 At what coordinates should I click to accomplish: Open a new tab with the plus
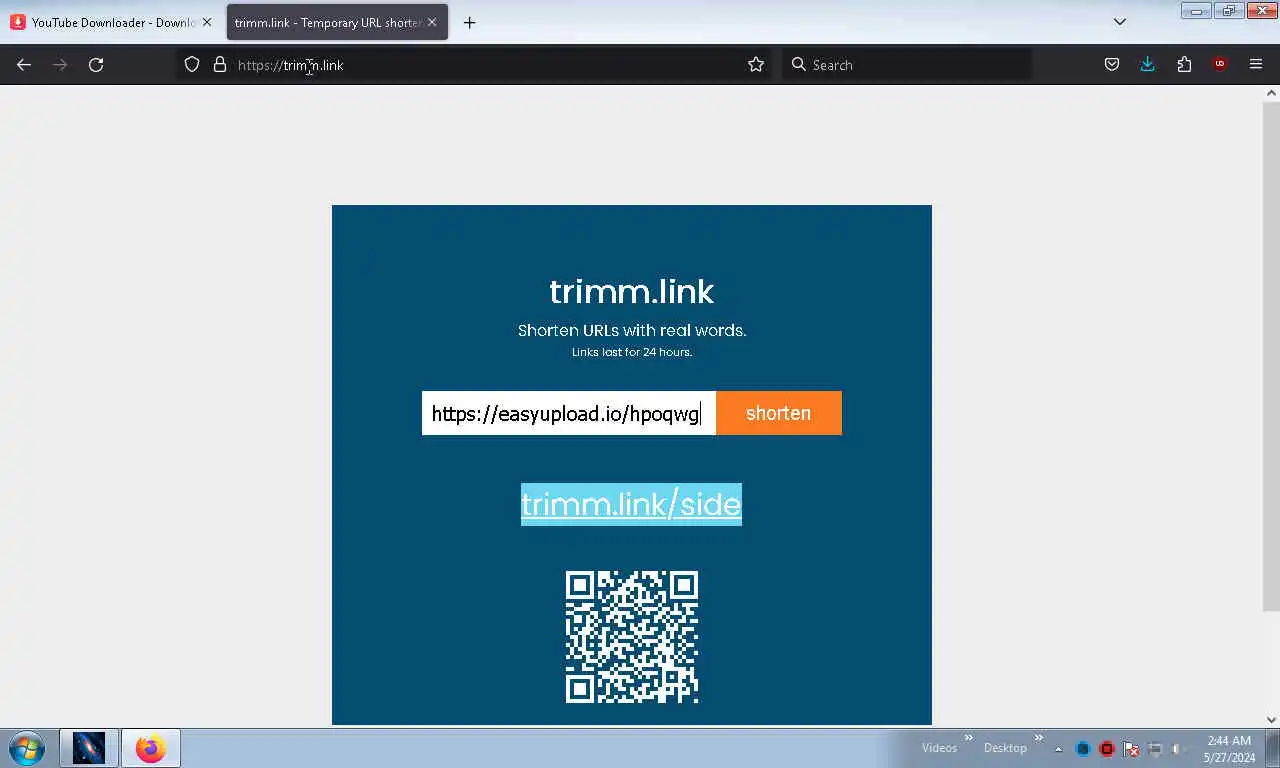click(469, 22)
